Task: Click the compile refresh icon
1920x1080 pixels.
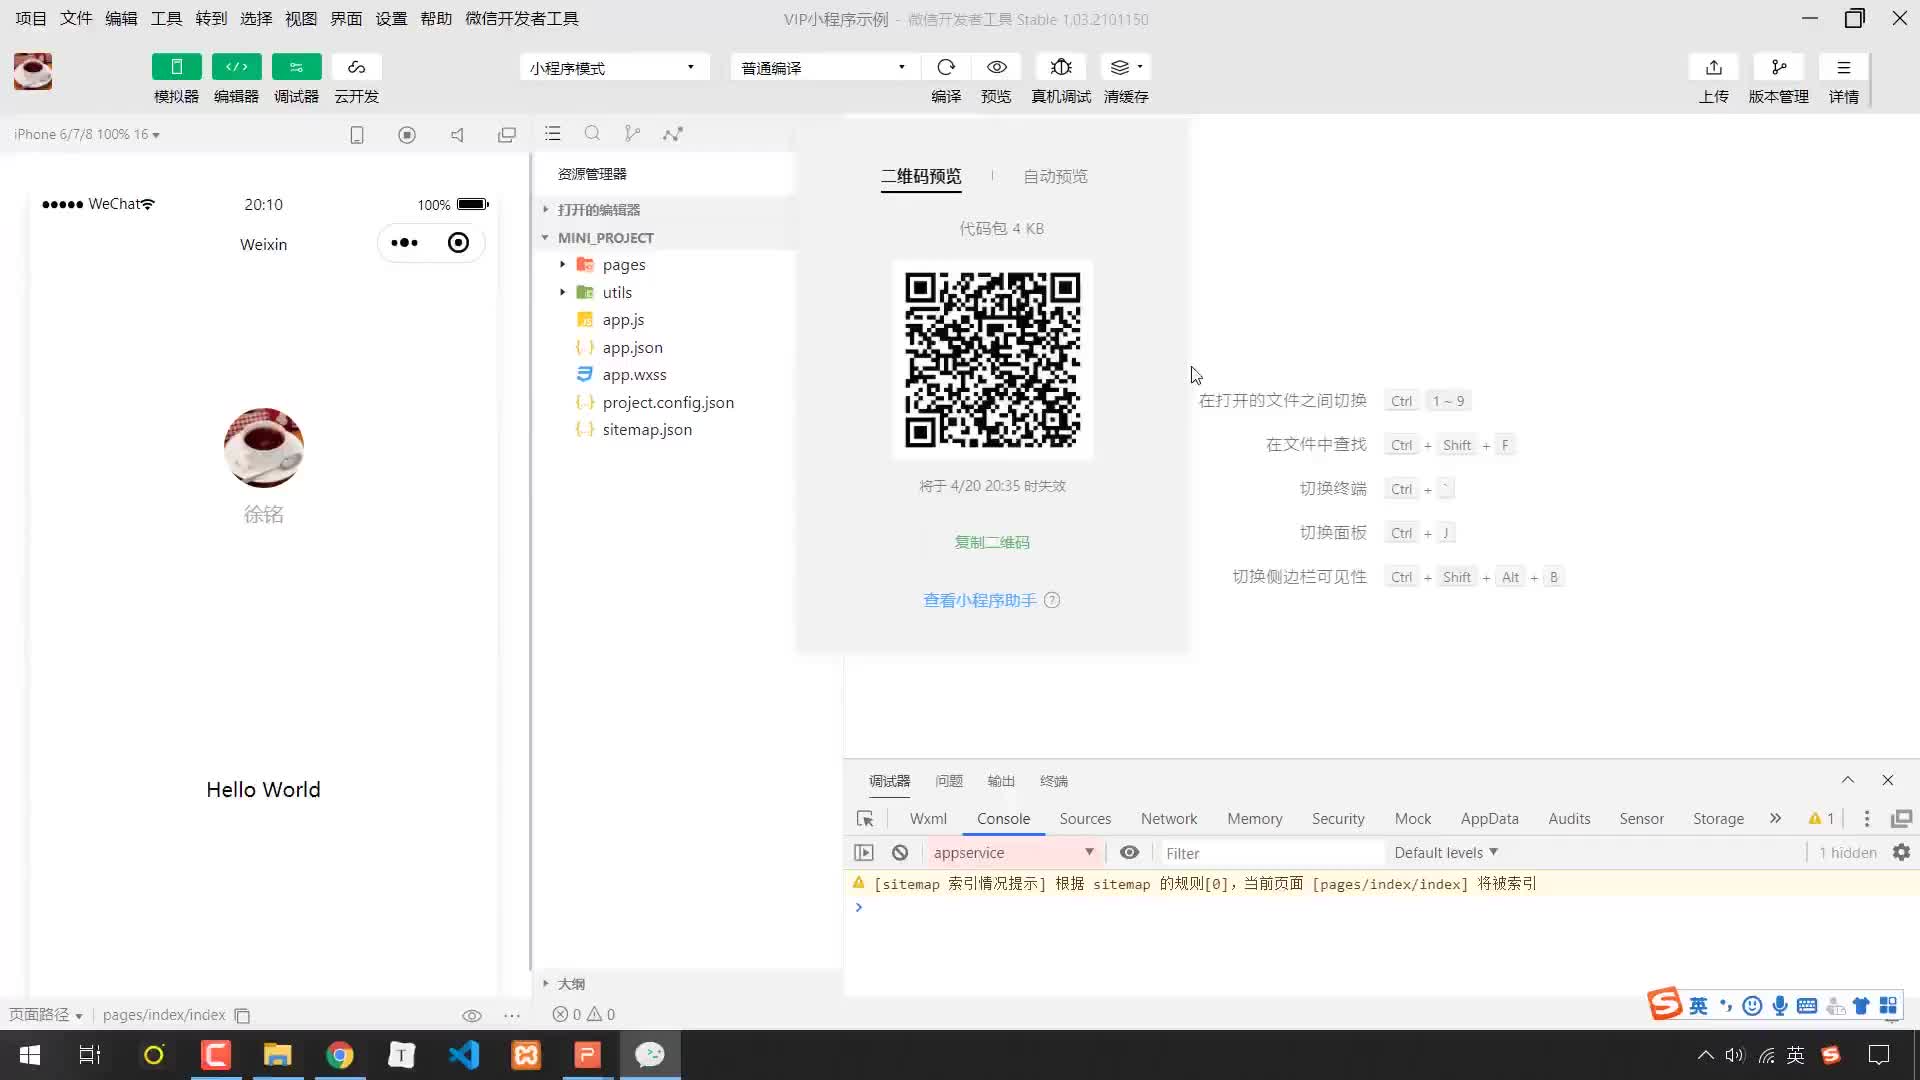Action: pos(946,67)
